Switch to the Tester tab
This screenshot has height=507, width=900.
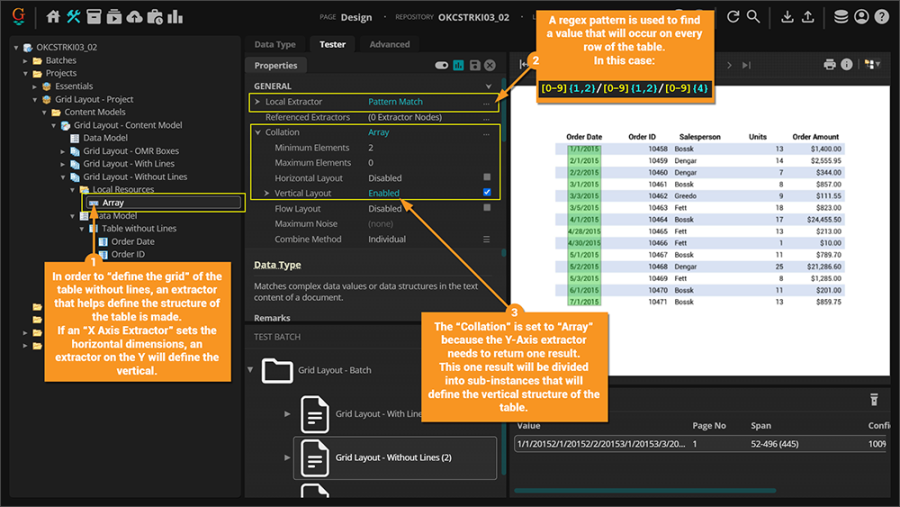click(x=332, y=44)
